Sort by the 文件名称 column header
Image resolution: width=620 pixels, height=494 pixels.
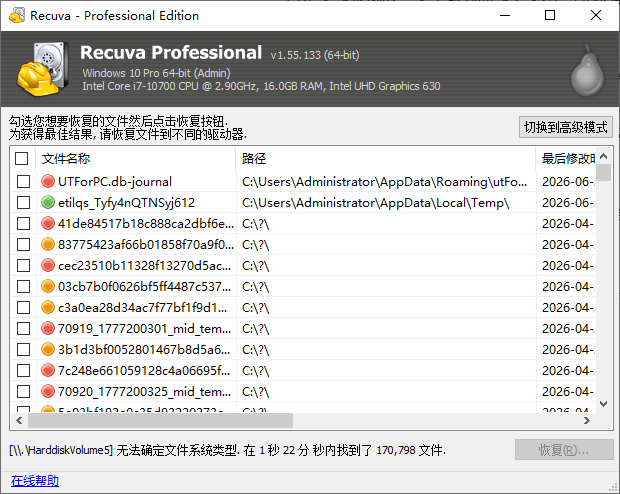click(135, 159)
